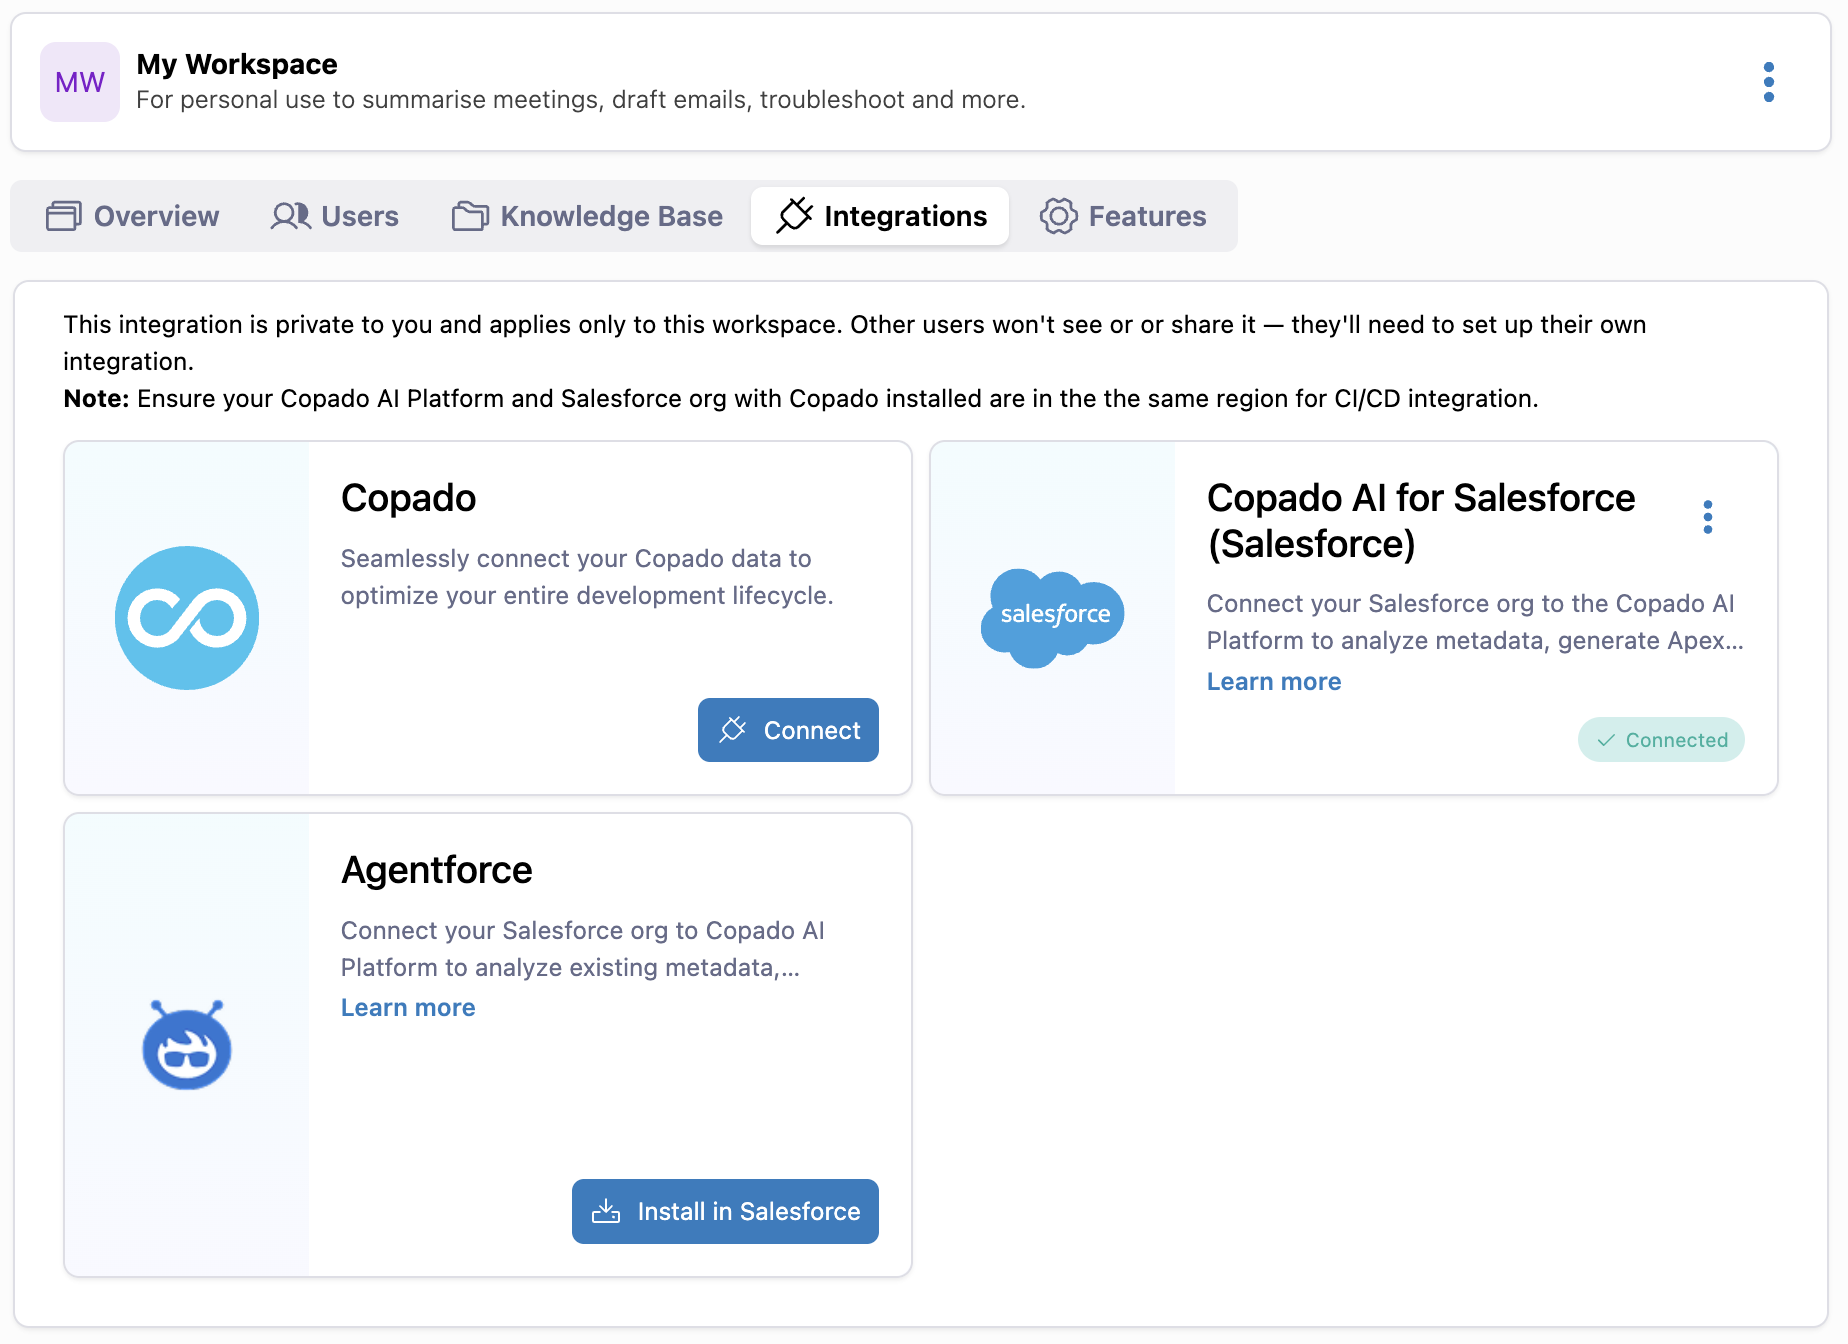Follow the Learn more link under Agentforce
The image size is (1848, 1344).
click(x=408, y=1008)
